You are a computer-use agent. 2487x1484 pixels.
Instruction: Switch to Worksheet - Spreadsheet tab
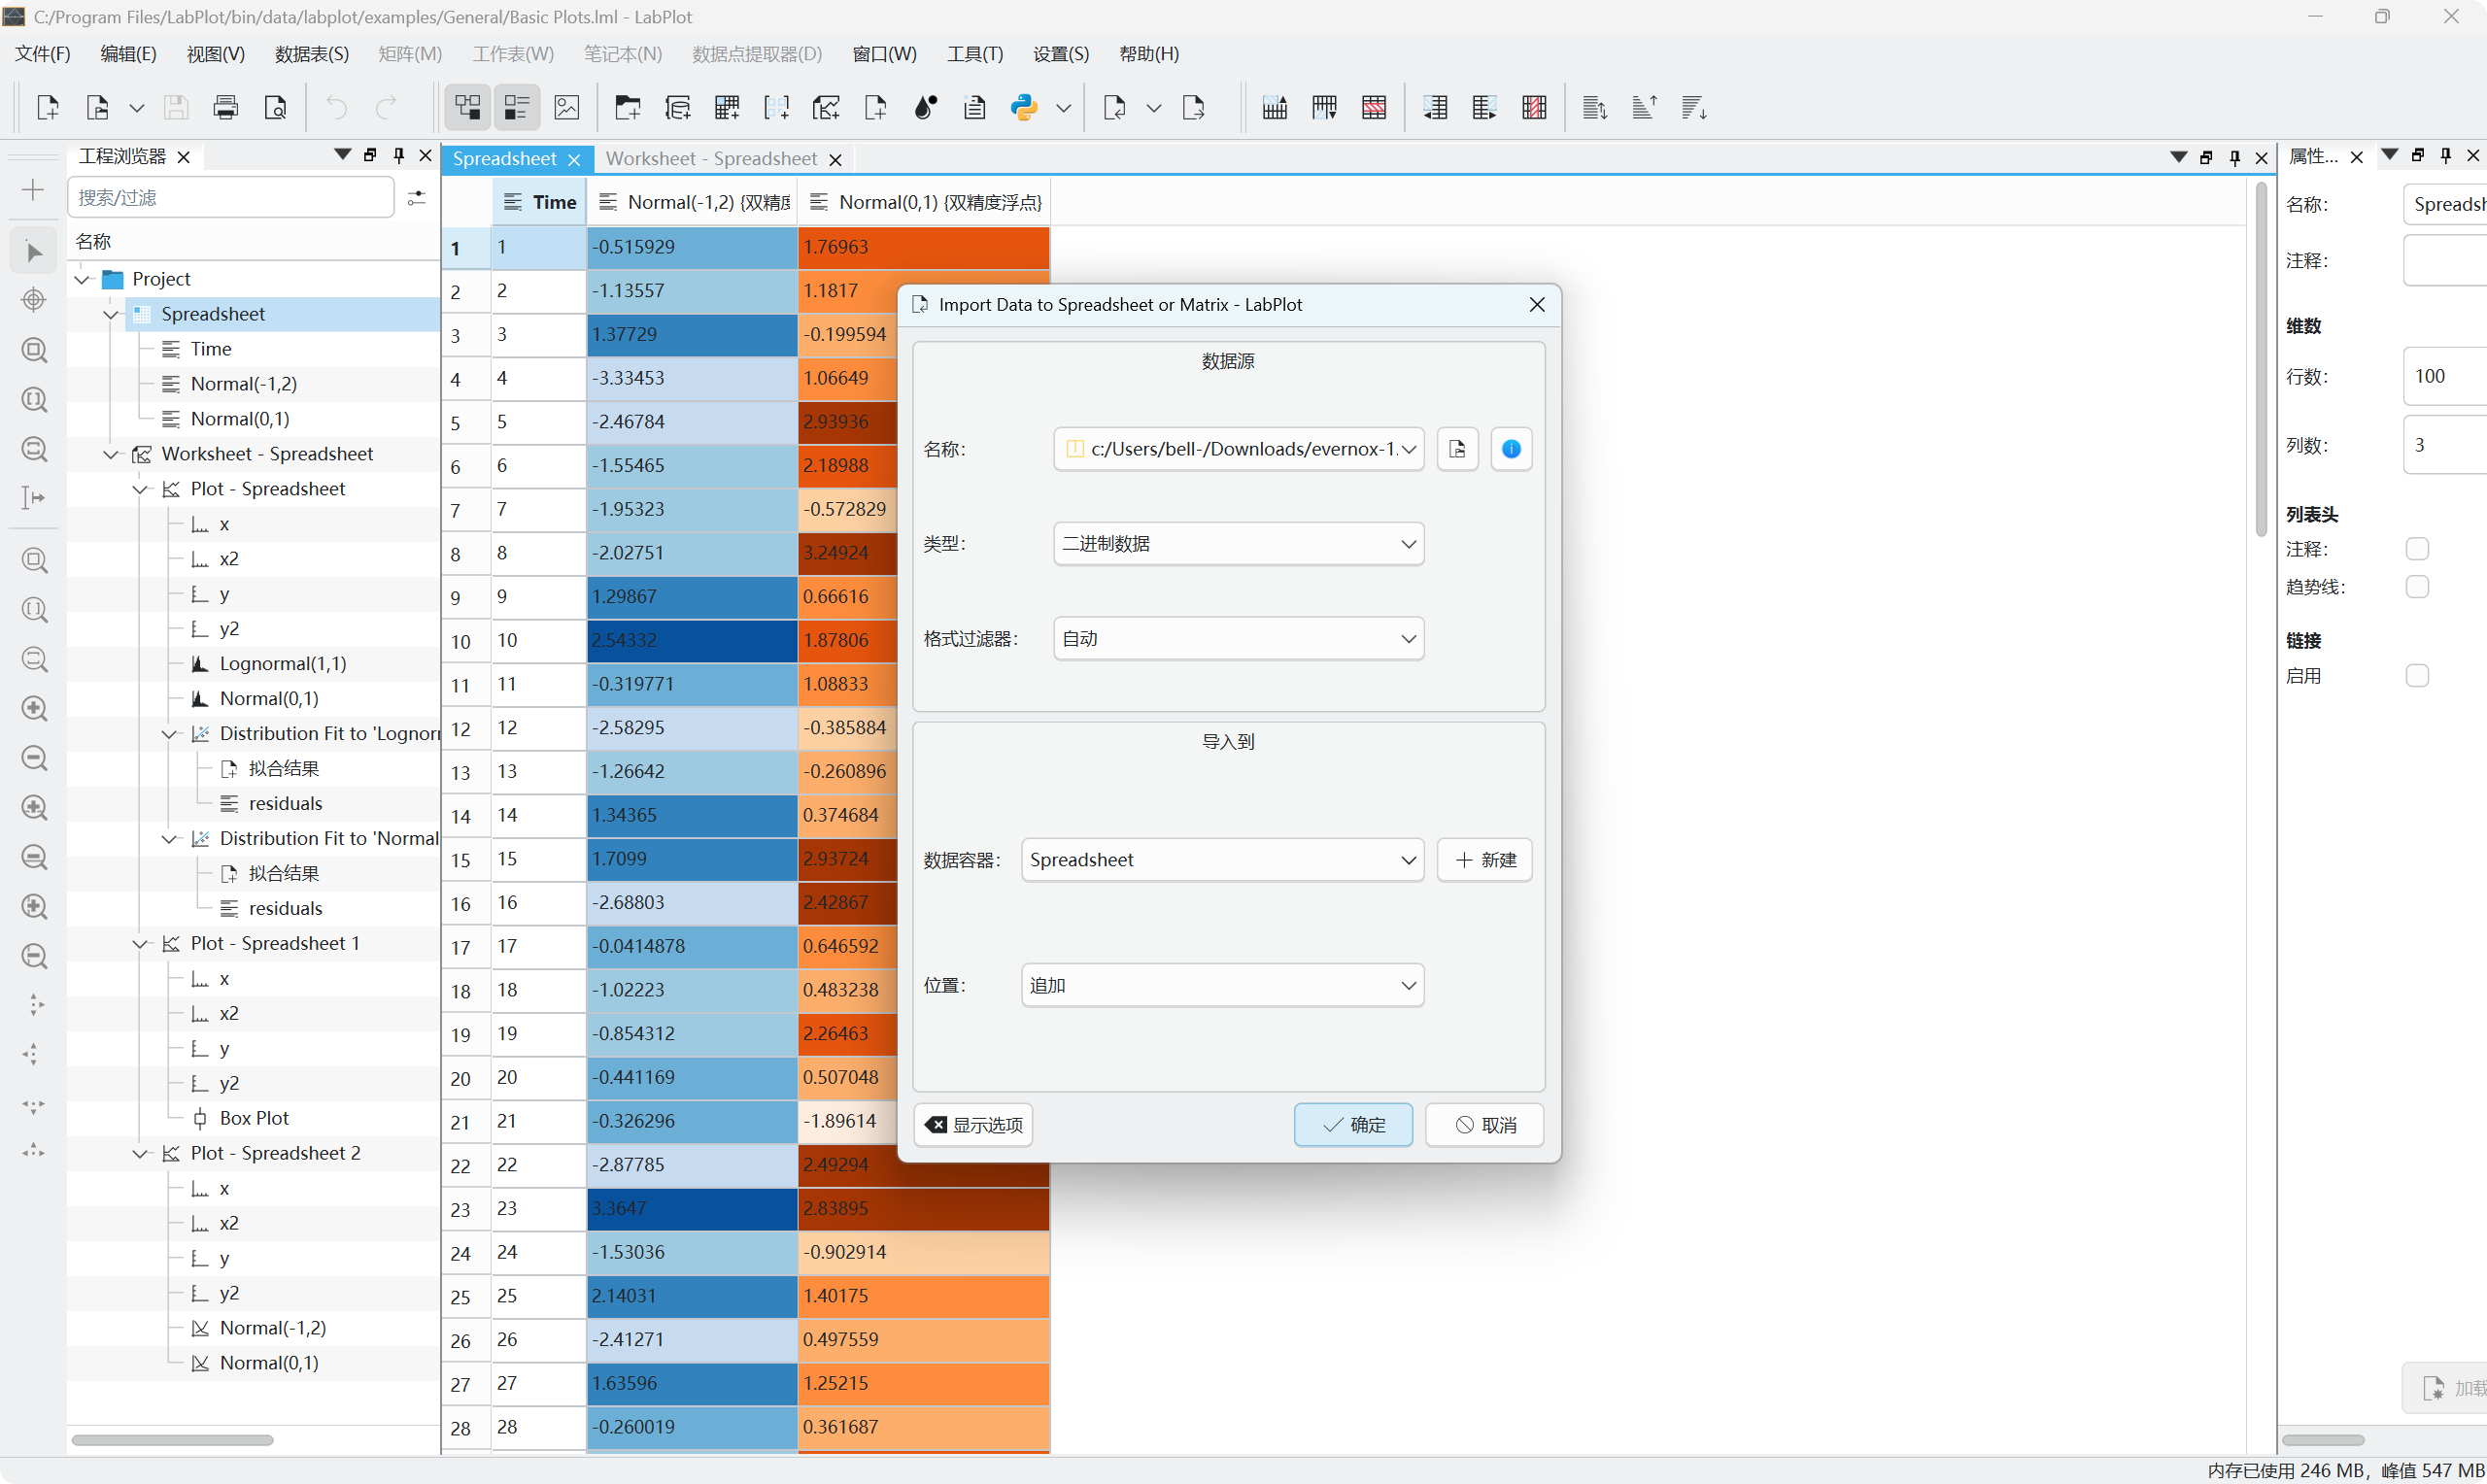(x=711, y=159)
